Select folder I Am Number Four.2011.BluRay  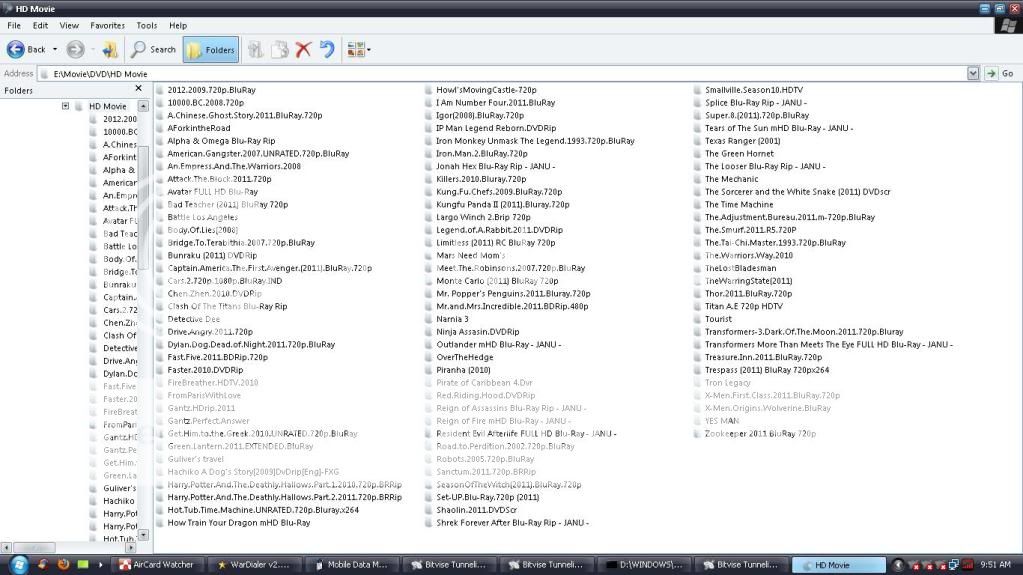click(495, 103)
